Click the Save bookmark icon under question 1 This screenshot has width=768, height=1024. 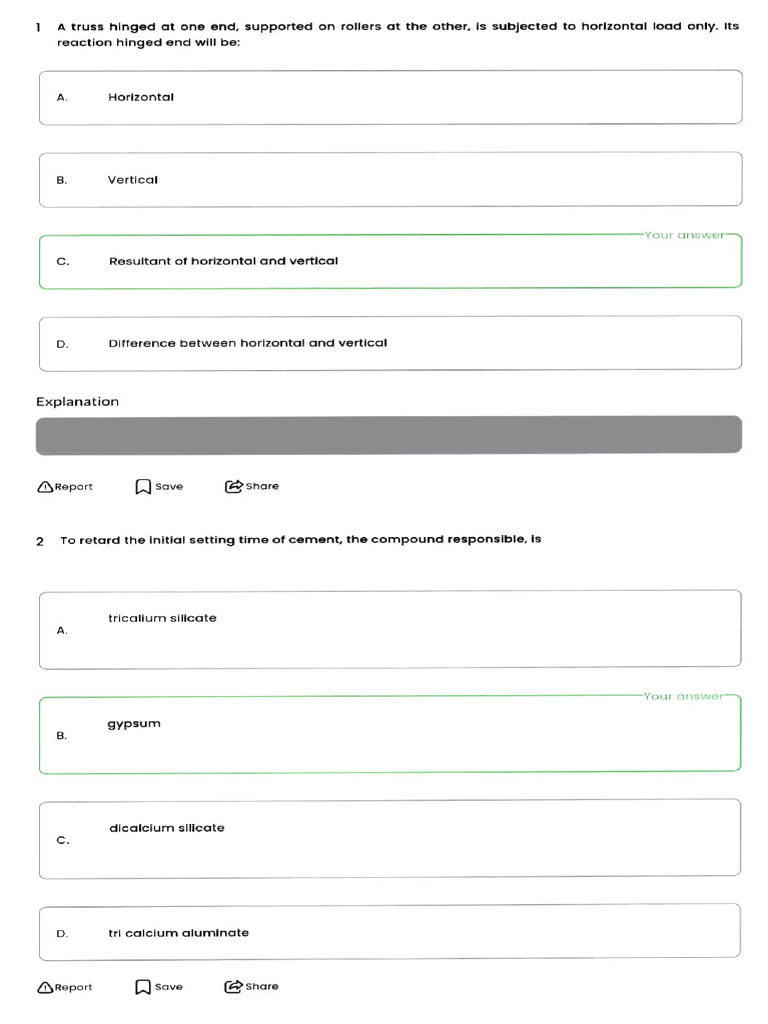pyautogui.click(x=143, y=487)
